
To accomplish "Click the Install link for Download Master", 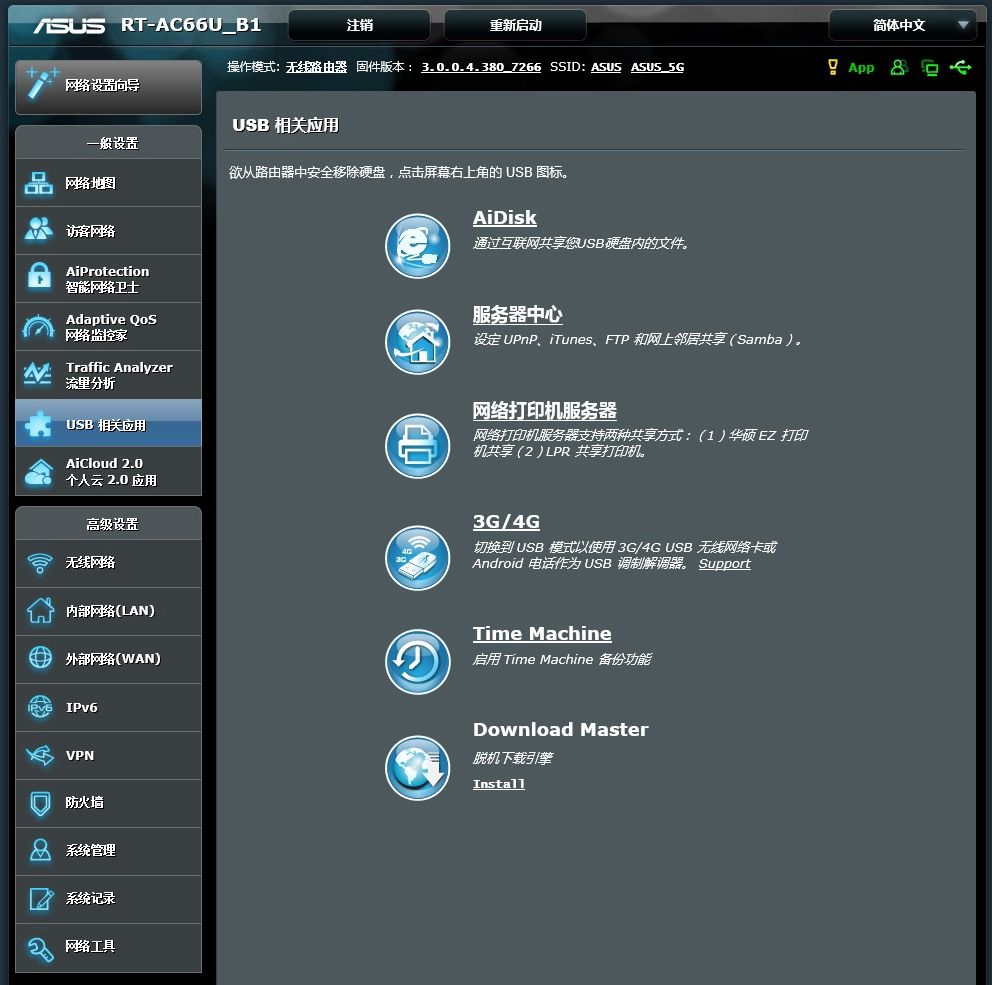I will 499,784.
